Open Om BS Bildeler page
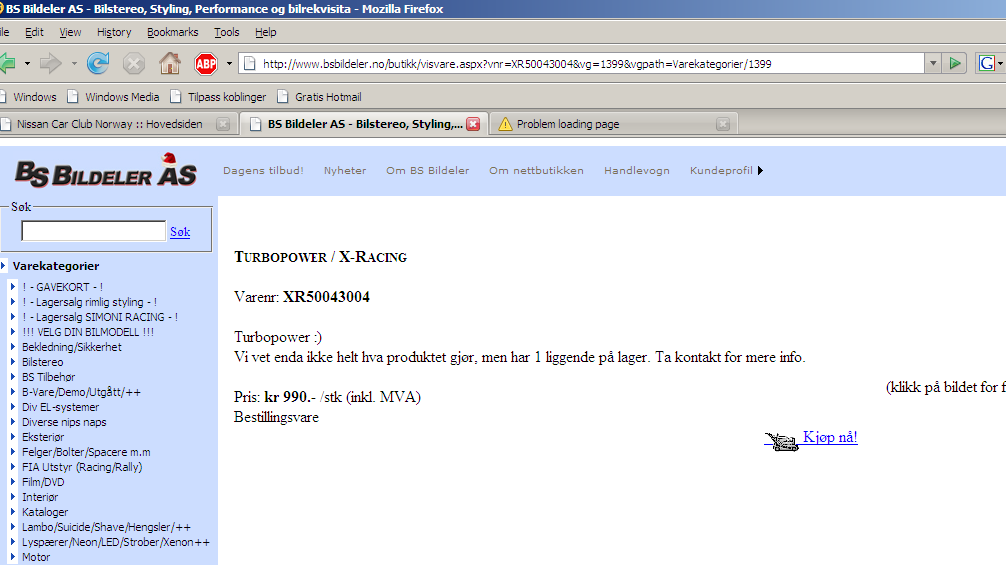The height and width of the screenshot is (565, 1006). [x=427, y=171]
